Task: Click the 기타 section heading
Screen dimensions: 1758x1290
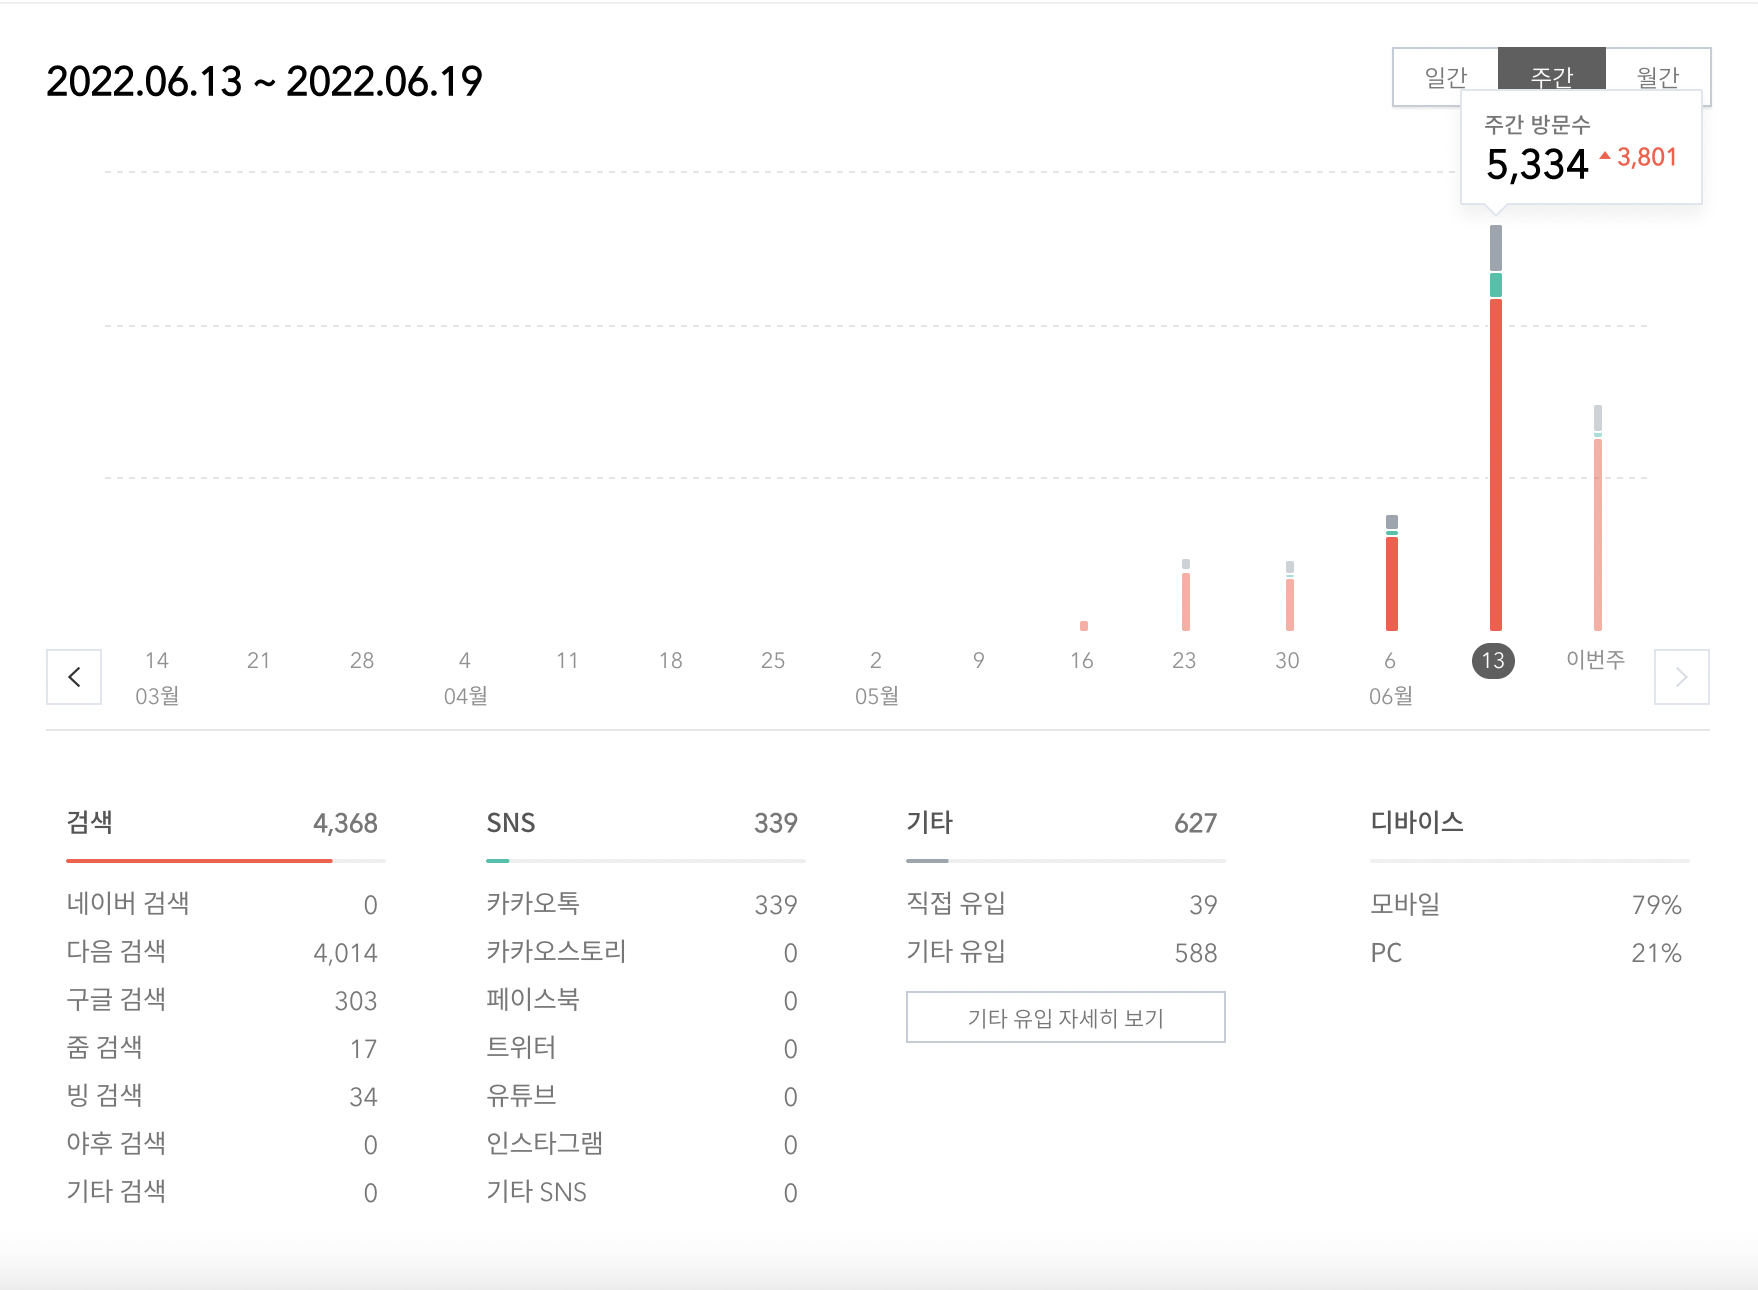Action: pos(929,822)
